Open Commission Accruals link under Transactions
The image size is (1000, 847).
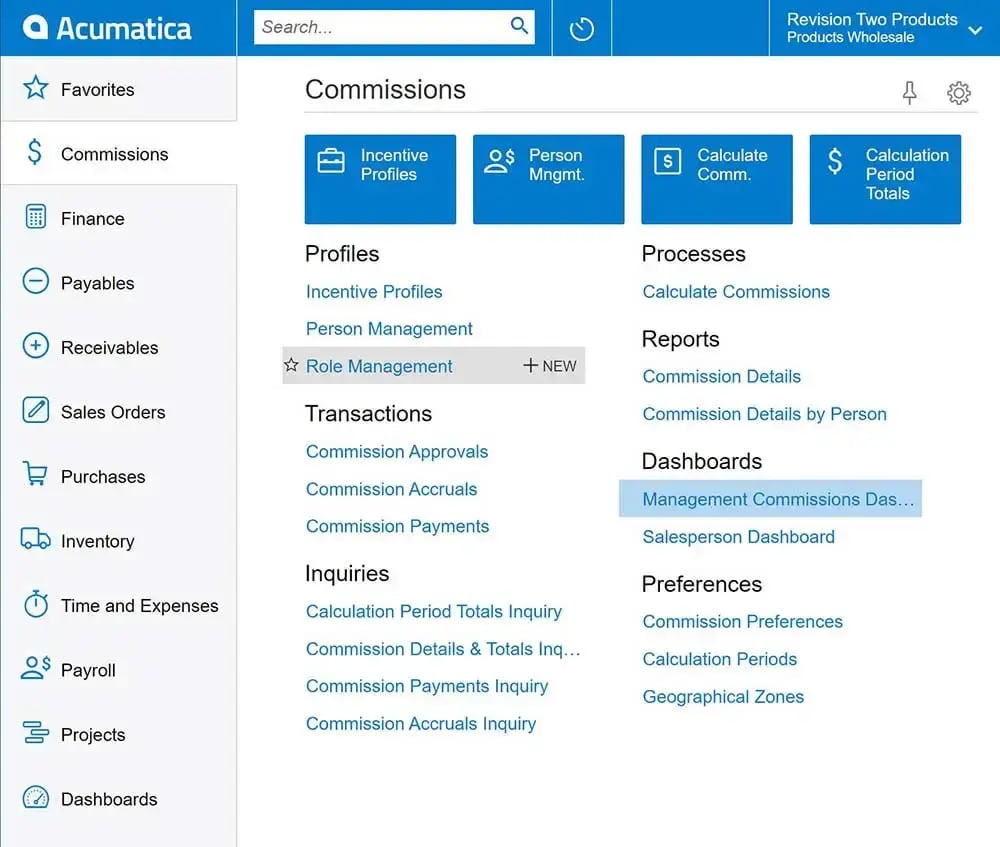[392, 489]
